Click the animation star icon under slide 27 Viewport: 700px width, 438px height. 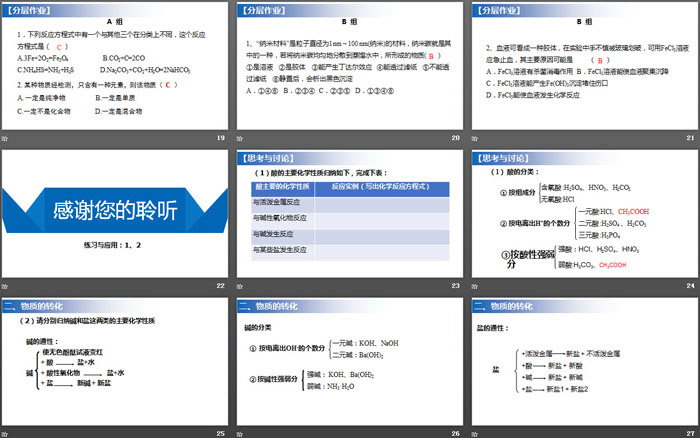(x=475, y=432)
